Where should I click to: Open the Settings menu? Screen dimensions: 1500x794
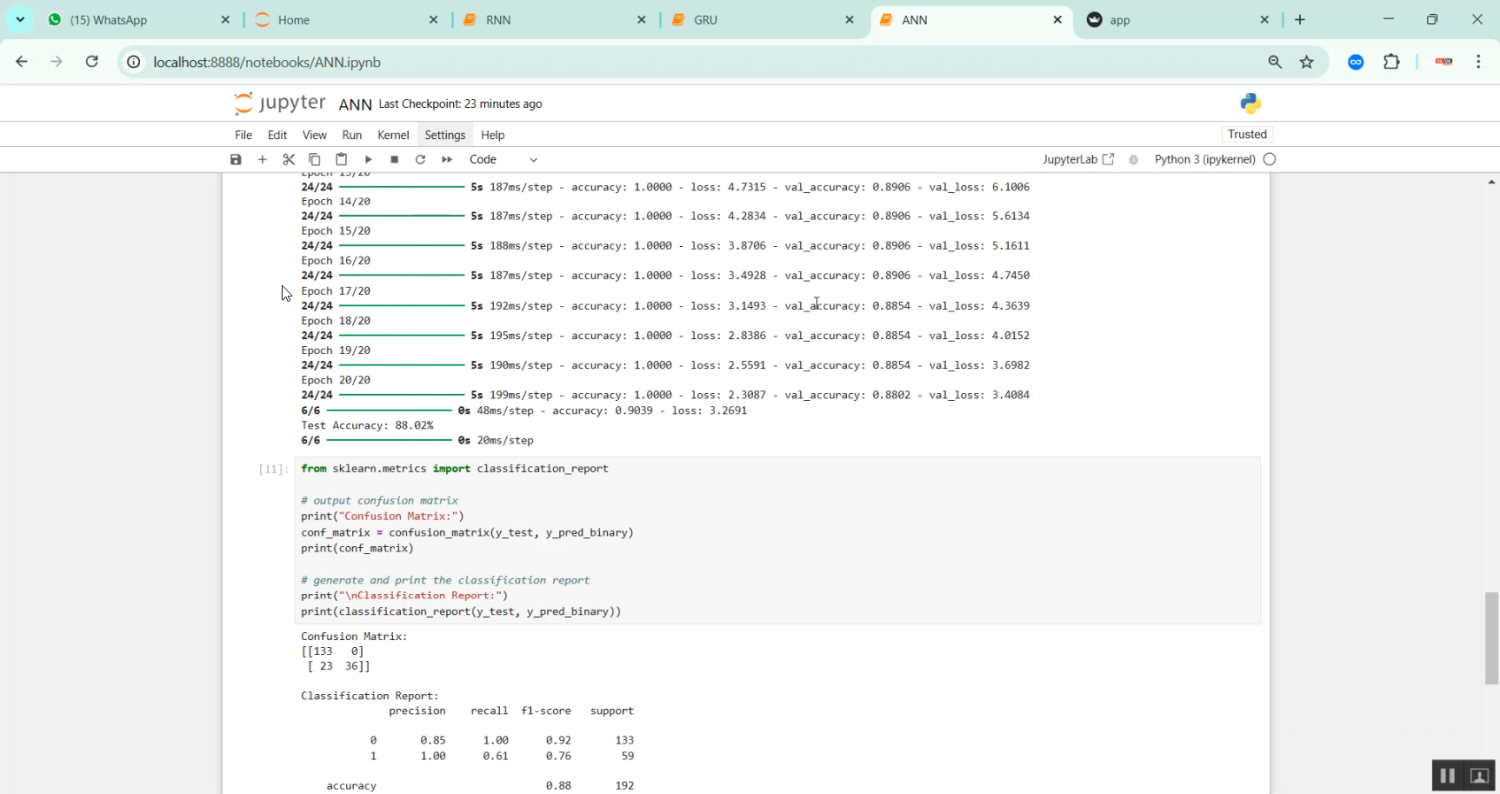click(x=444, y=134)
